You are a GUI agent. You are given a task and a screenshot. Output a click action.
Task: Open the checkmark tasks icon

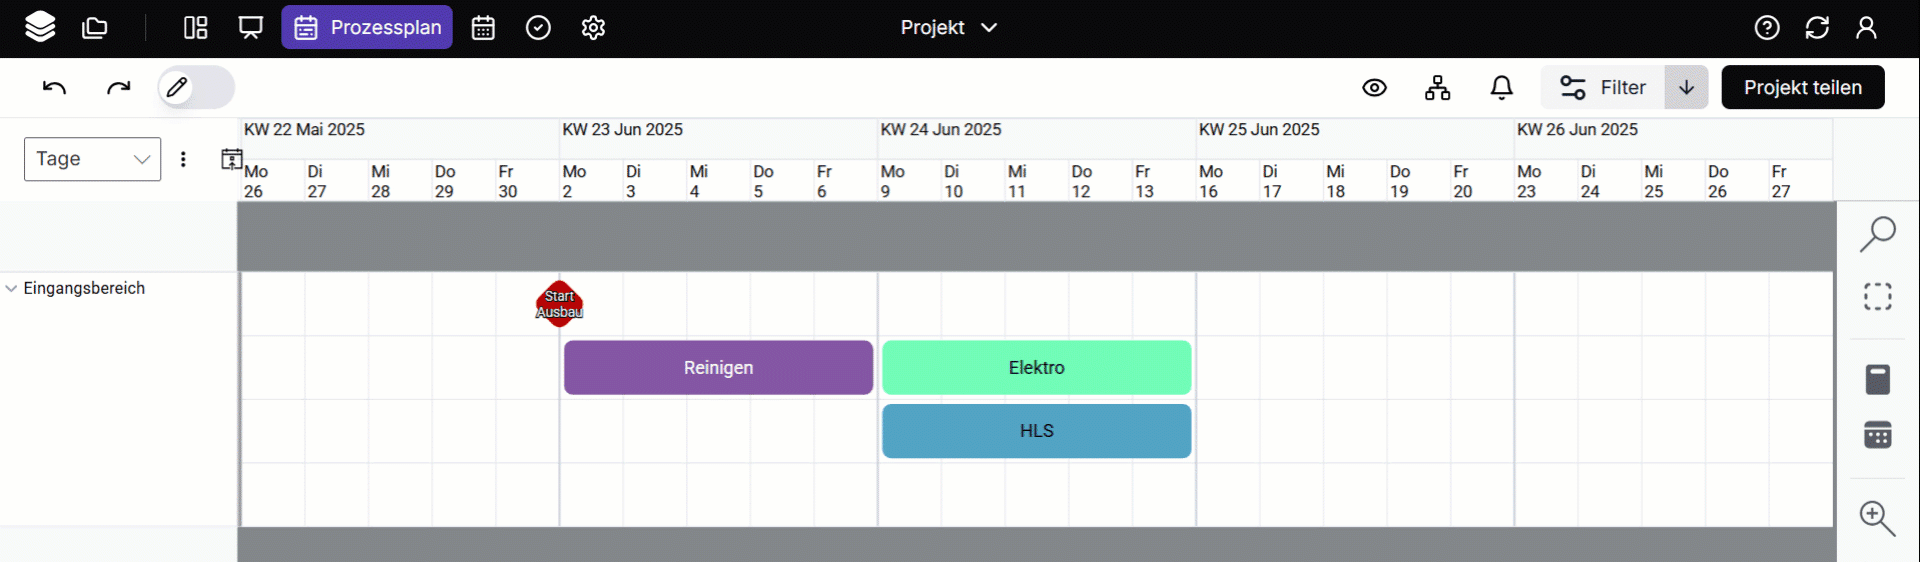[x=538, y=27]
